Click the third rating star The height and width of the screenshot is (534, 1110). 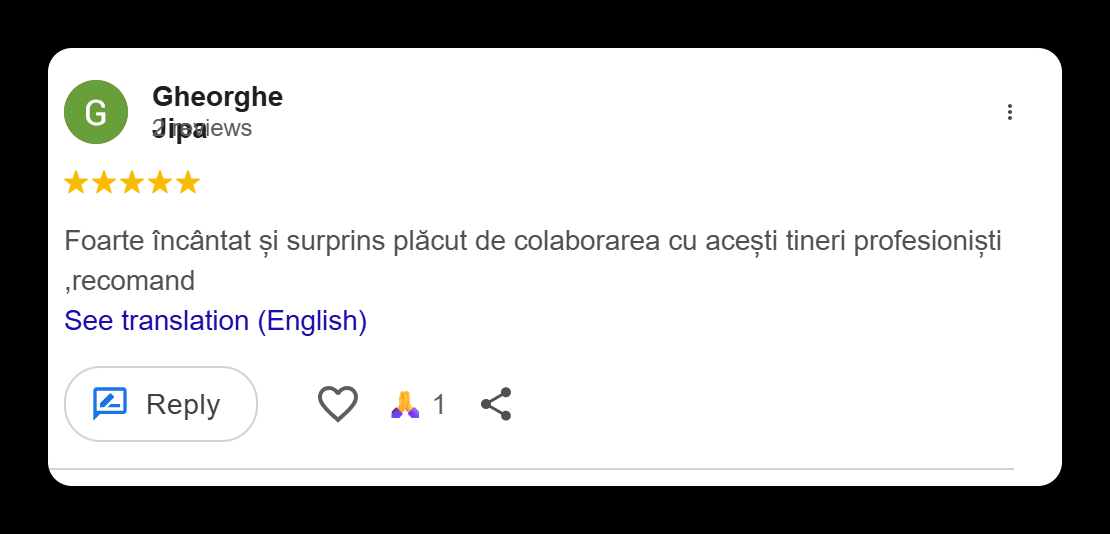pos(132,183)
